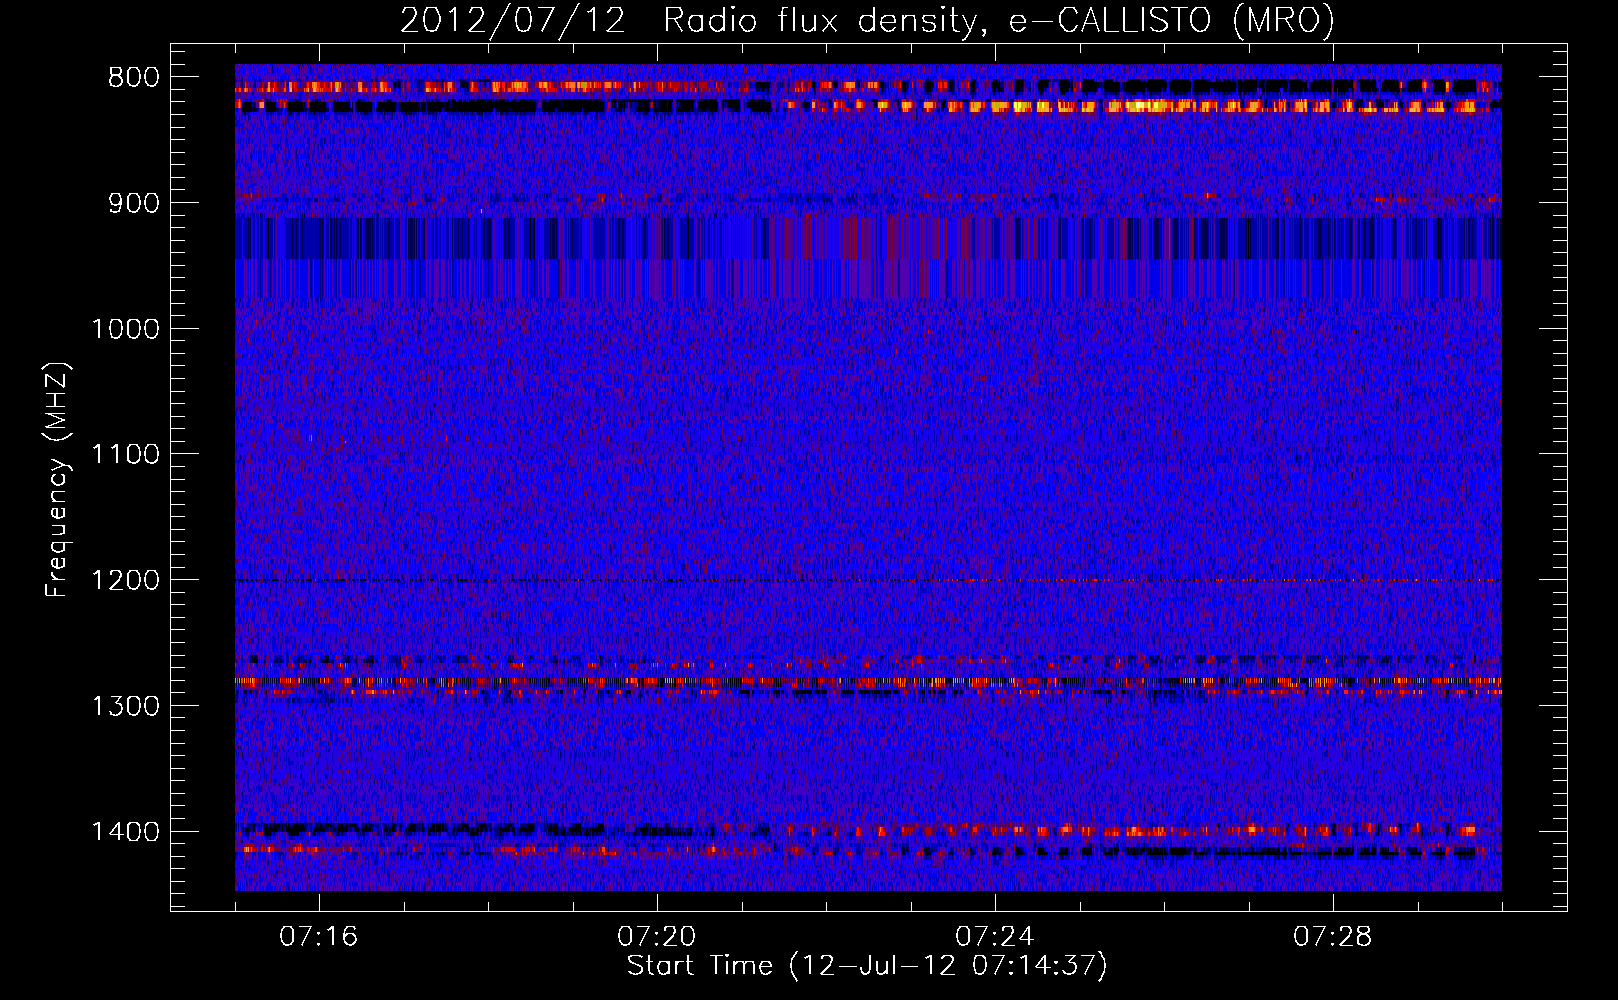Click the 07:24 time tick label
1618x1000 pixels.
pos(995,937)
